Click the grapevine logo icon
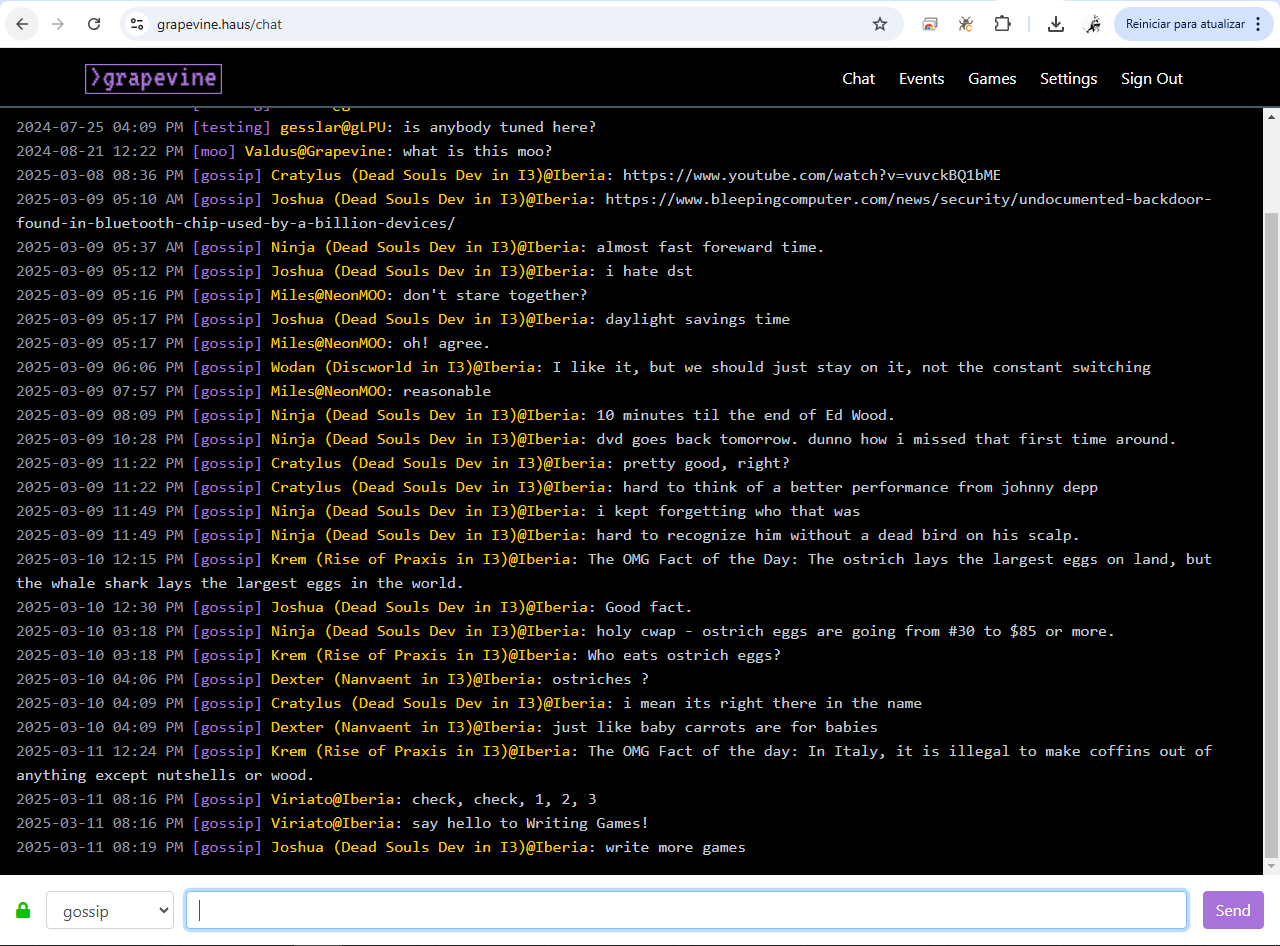This screenshot has height=946, width=1280. pyautogui.click(x=153, y=78)
